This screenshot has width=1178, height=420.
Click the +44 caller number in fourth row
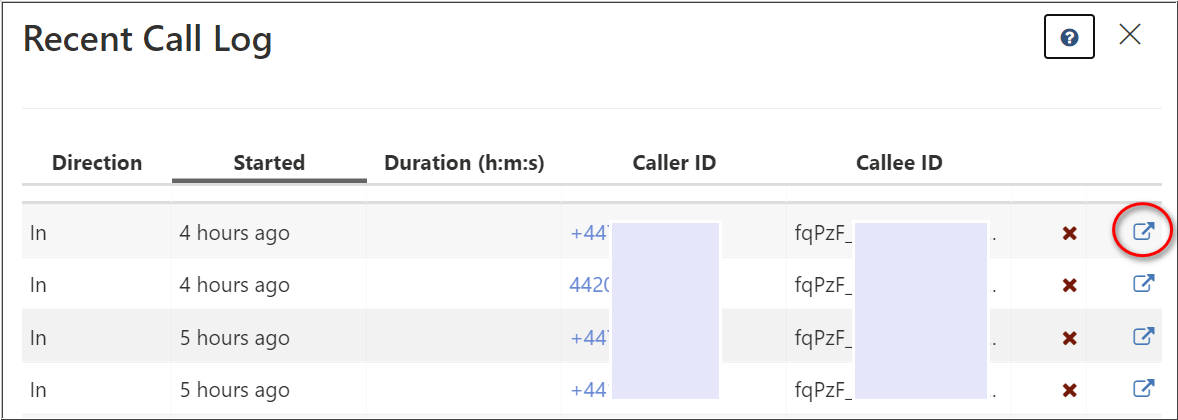(592, 390)
